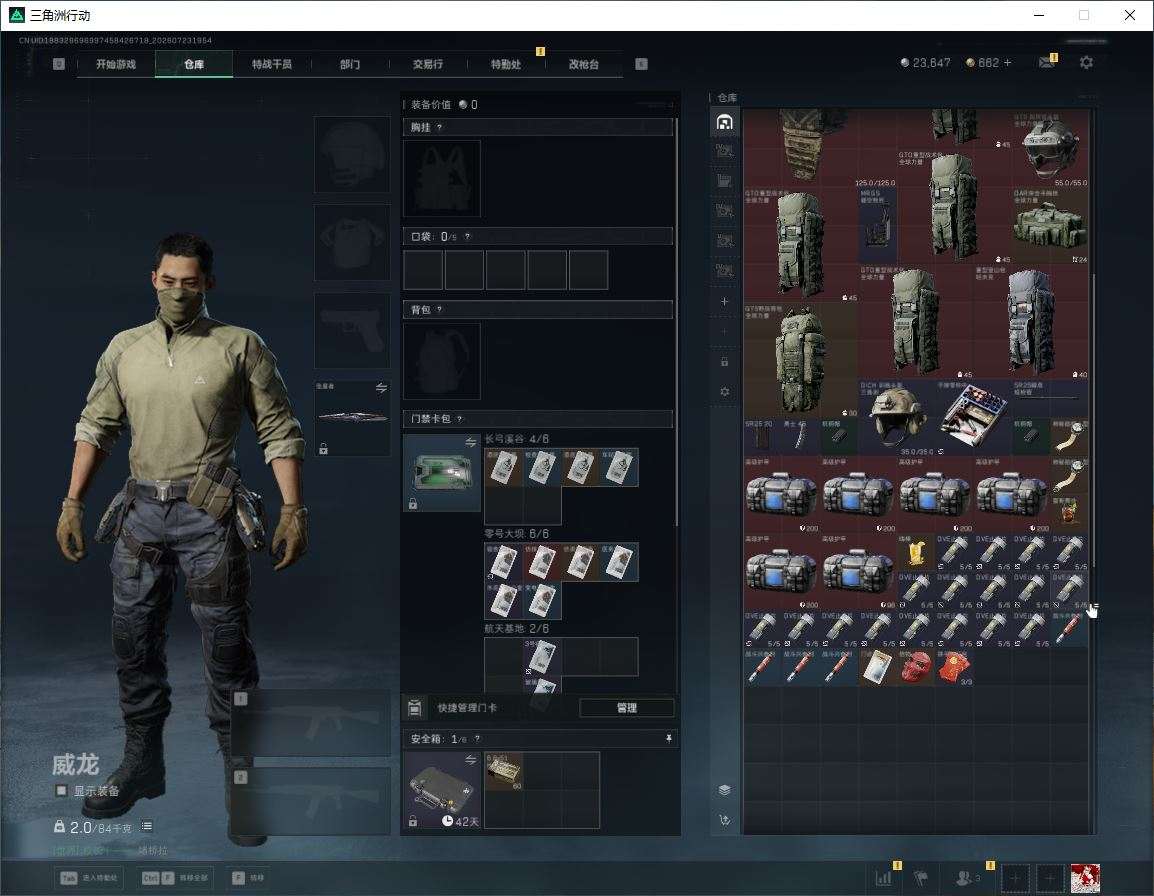Viewport: 1154px width, 896px height.
Task: Click the 管理 button
Action: click(x=626, y=708)
